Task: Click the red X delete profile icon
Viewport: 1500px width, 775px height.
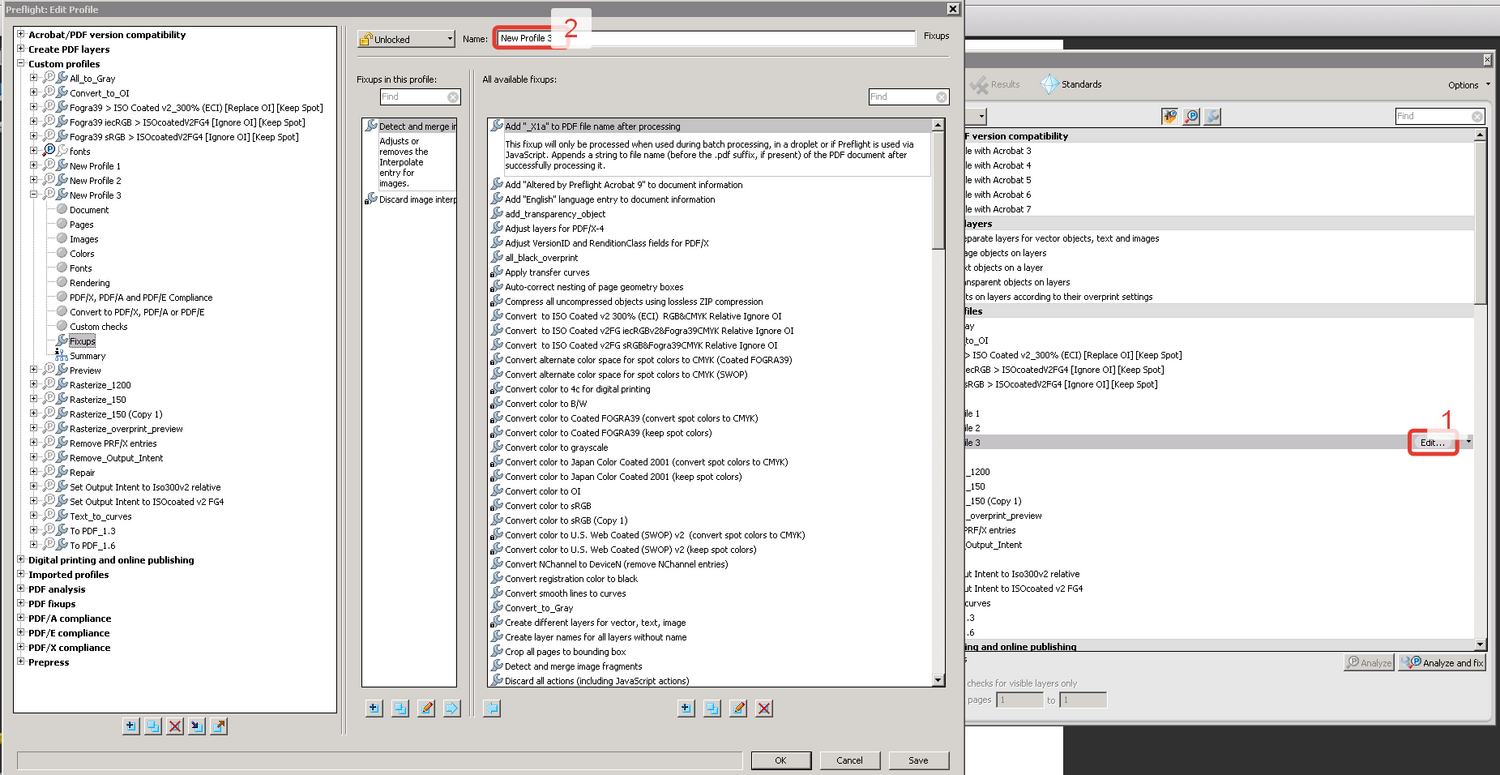Action: (175, 726)
